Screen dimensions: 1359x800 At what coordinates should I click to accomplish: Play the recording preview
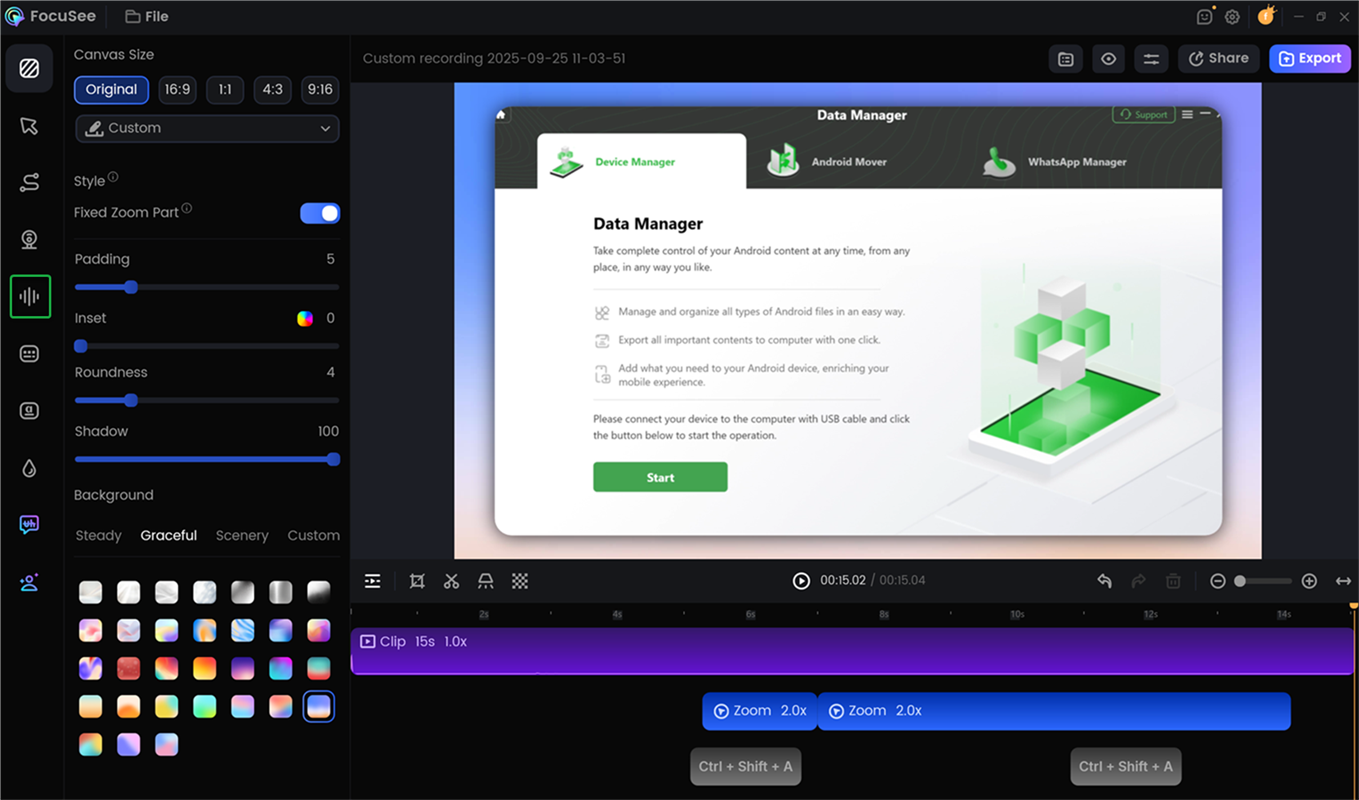801,580
